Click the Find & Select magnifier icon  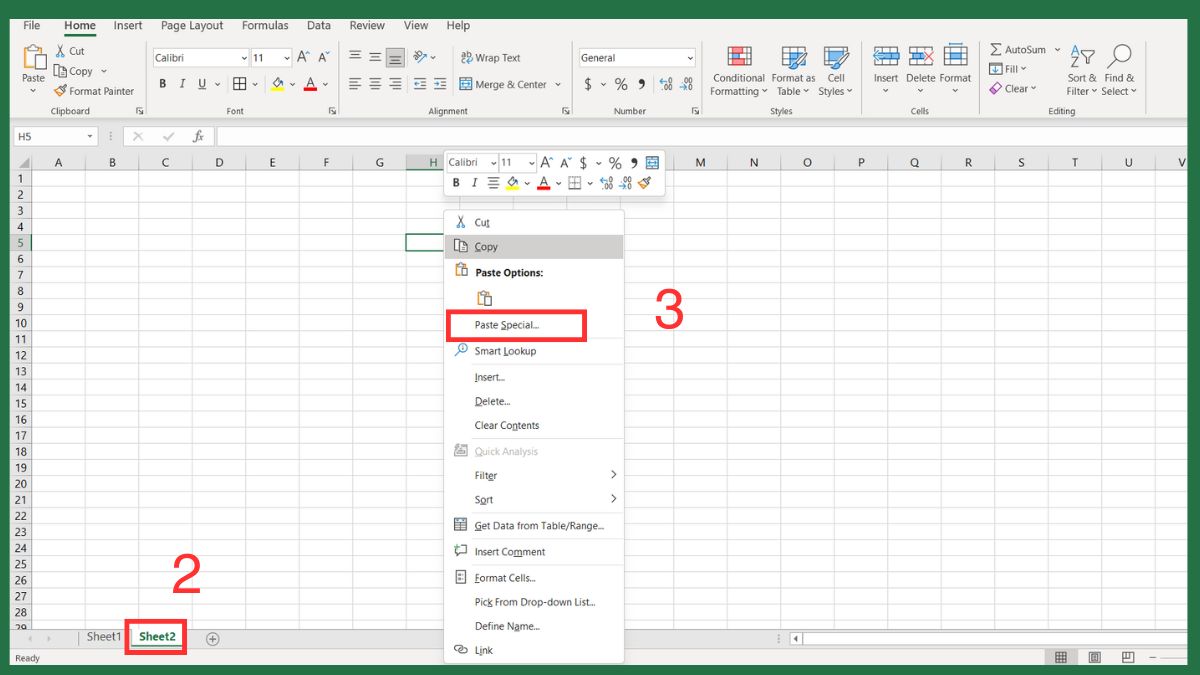pos(1119,58)
